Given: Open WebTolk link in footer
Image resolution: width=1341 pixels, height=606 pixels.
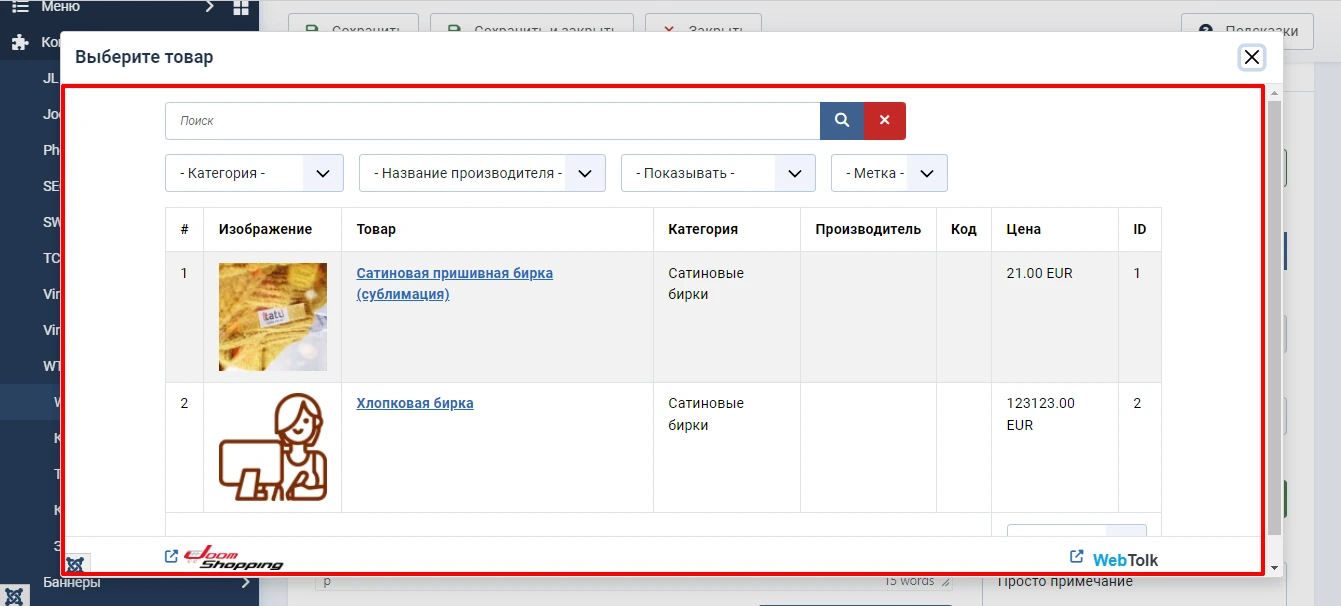Looking at the screenshot, I should coord(1115,559).
